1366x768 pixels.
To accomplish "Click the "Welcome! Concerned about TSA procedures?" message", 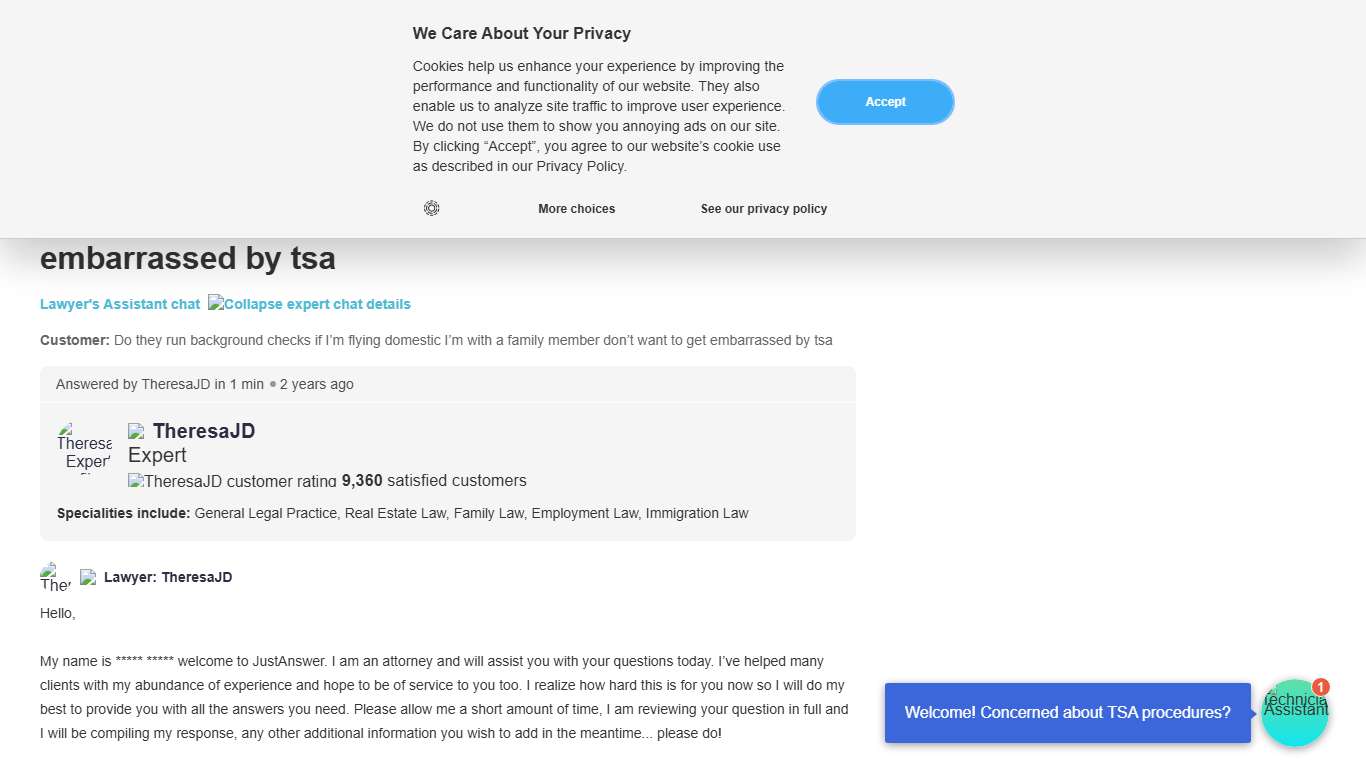I will [x=1067, y=713].
